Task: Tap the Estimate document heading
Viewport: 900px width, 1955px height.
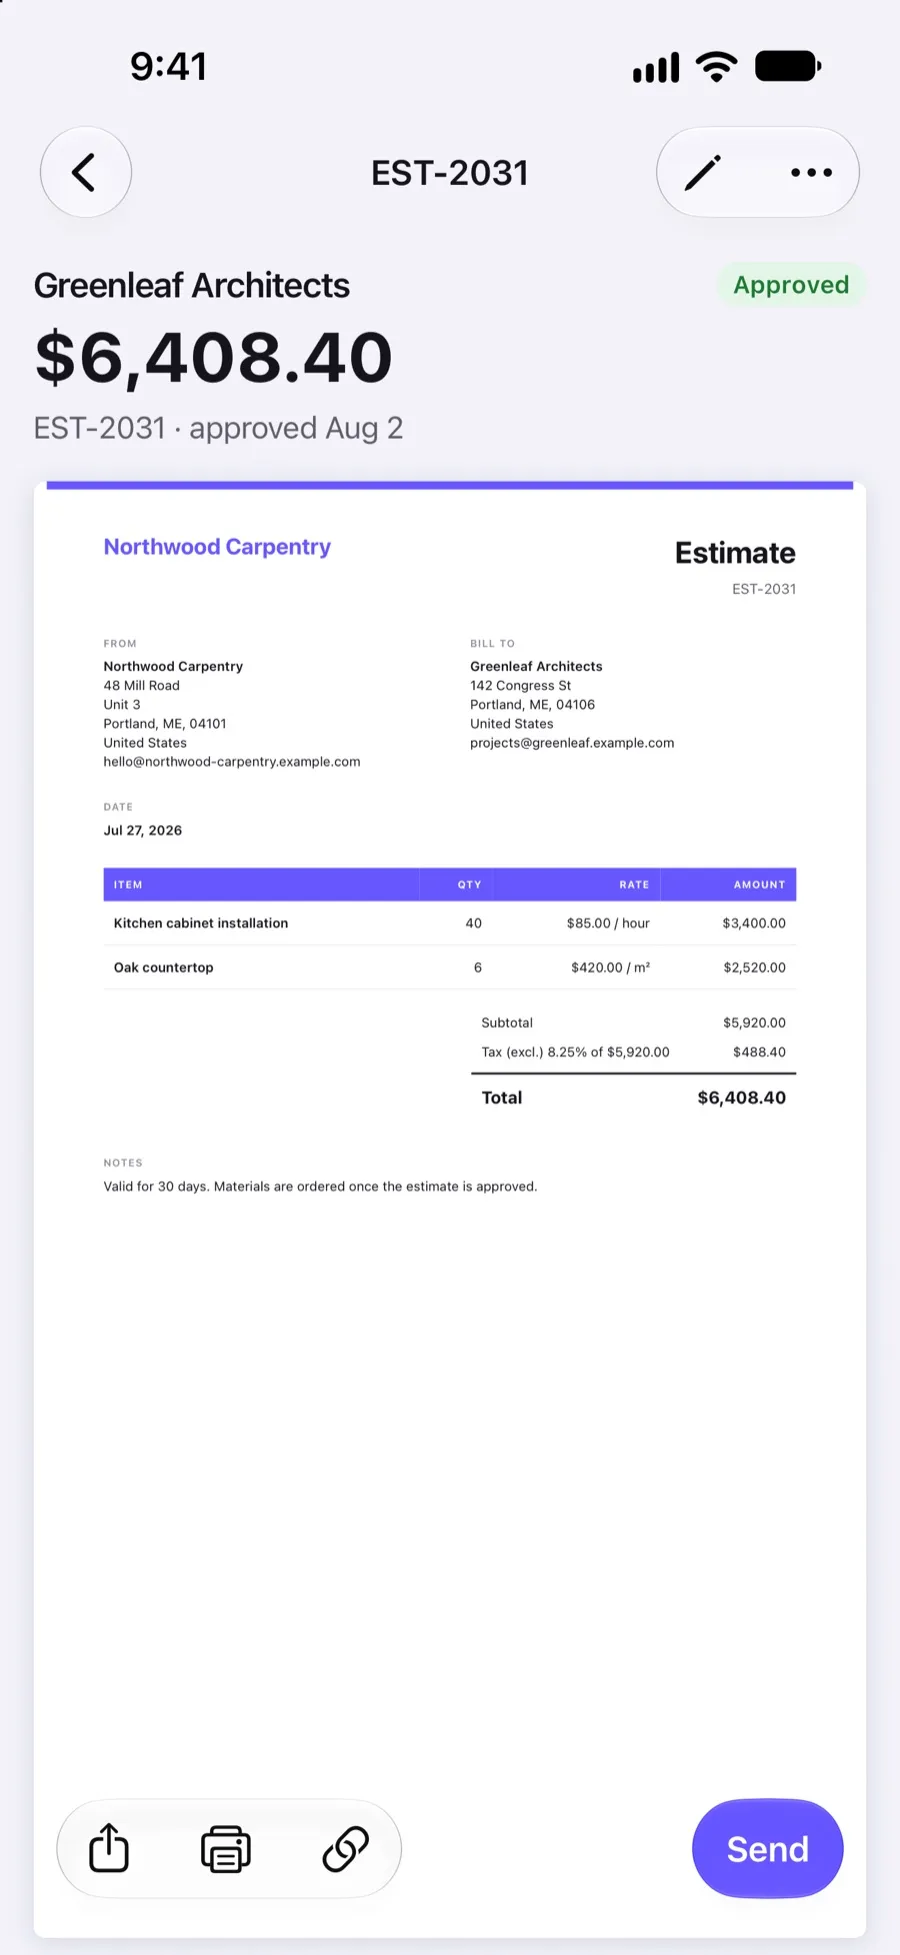Action: click(x=735, y=553)
